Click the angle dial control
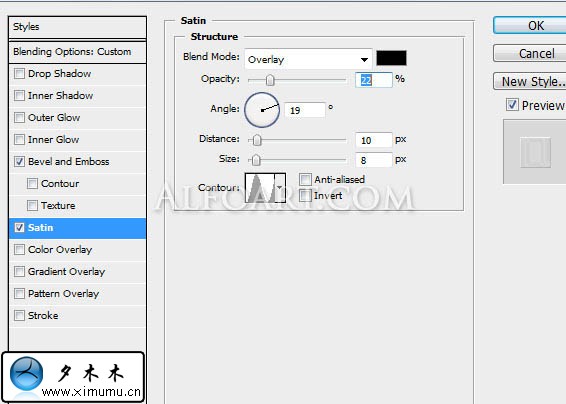 pos(262,110)
